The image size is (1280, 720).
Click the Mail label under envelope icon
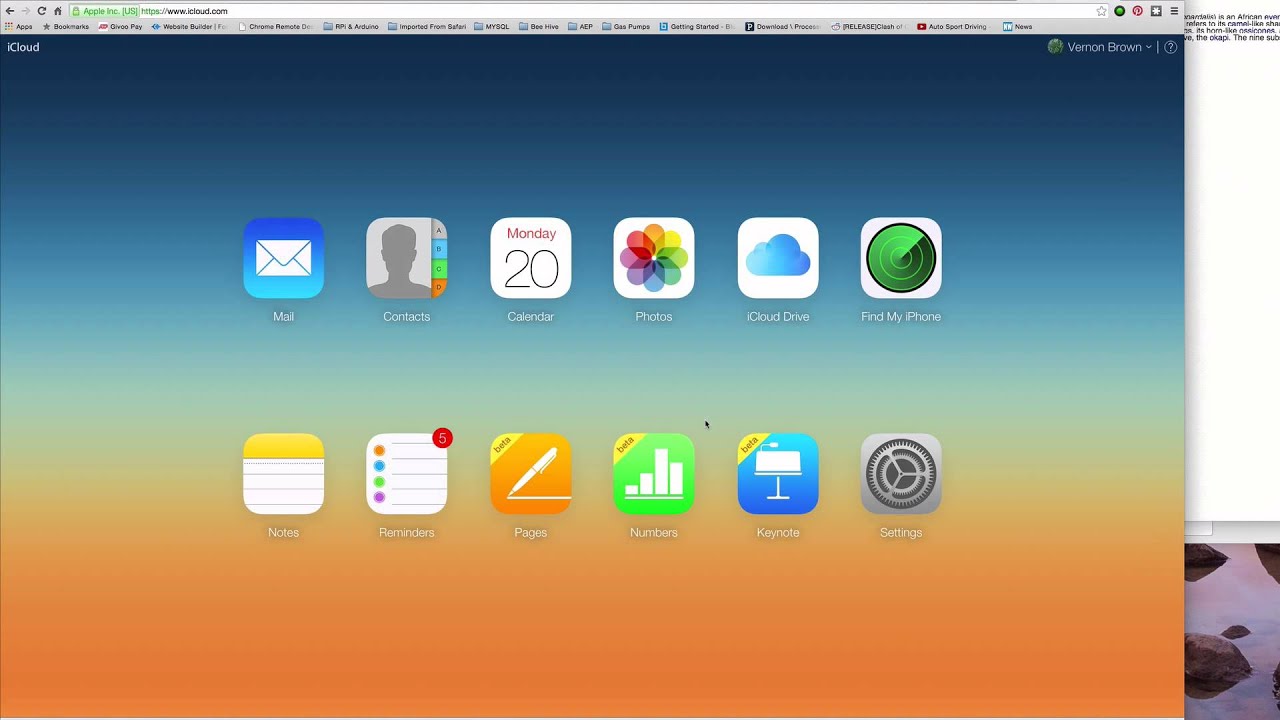pyautogui.click(x=283, y=317)
